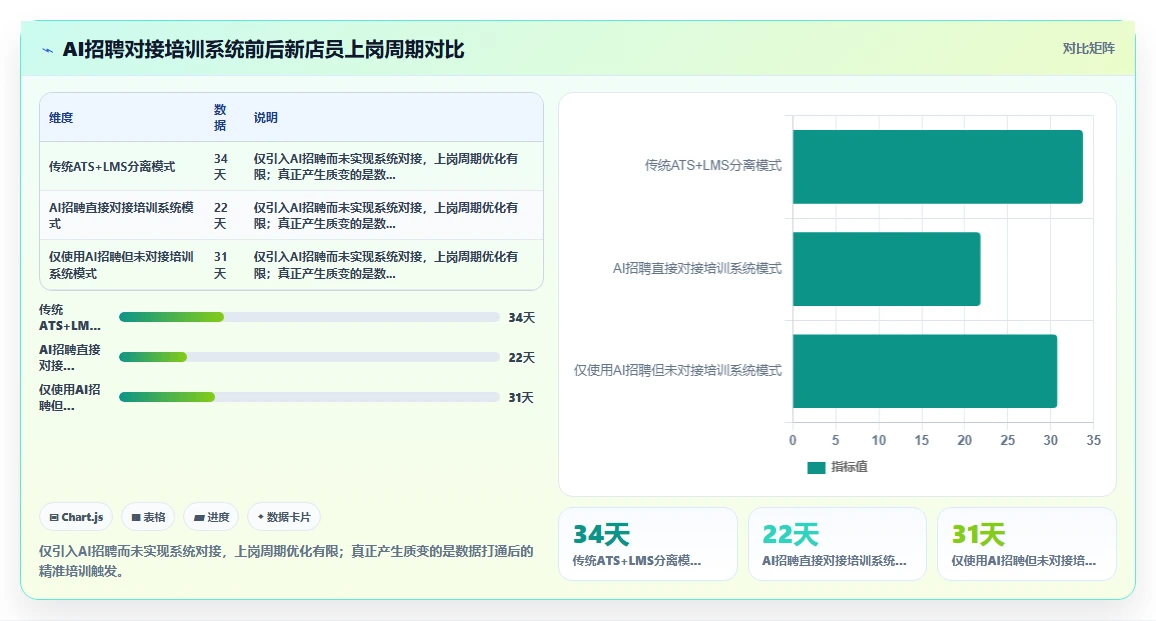Screen dimensions: 1156x621
Task: Click the 数据 column header
Action: 220,117
